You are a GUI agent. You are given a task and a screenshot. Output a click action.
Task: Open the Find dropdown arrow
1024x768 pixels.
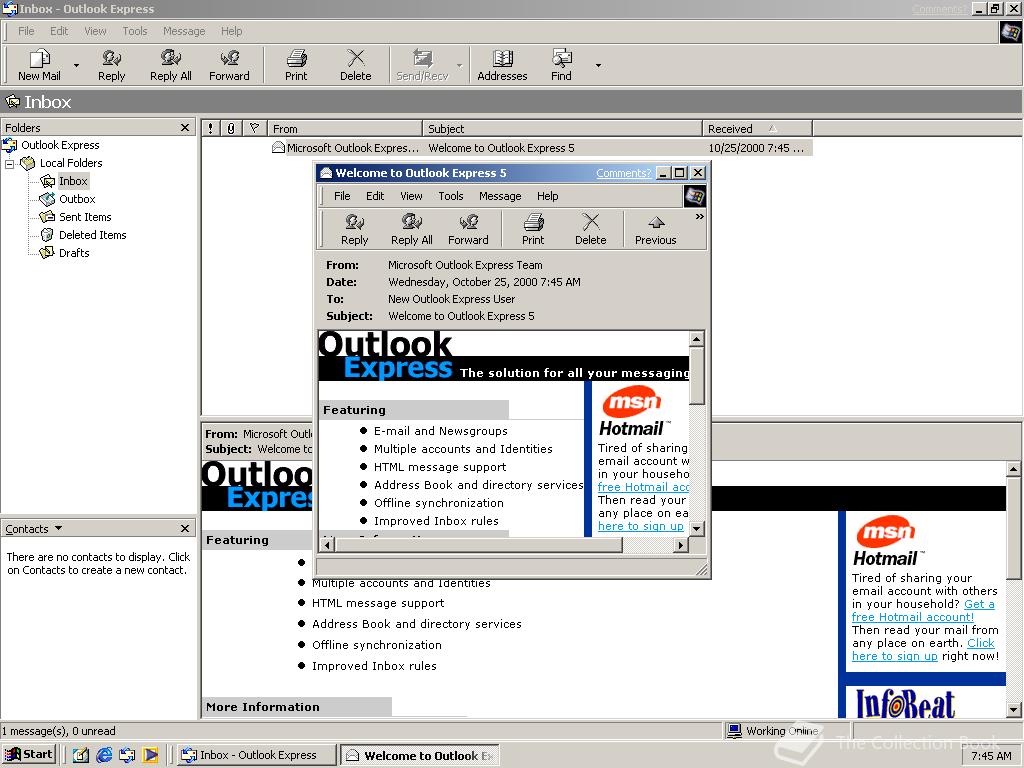pos(598,65)
